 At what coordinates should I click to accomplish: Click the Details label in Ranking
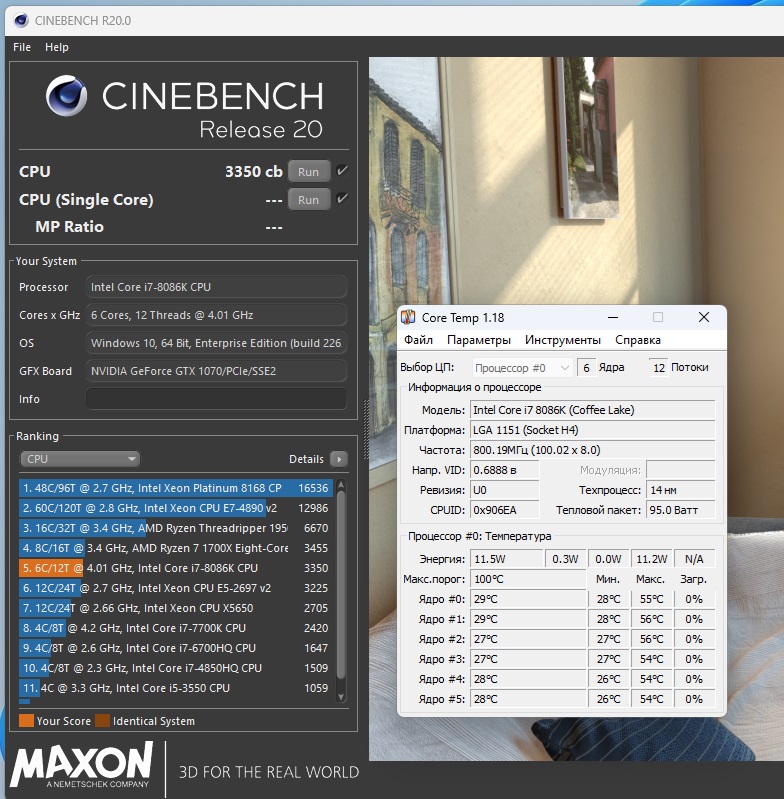point(306,459)
